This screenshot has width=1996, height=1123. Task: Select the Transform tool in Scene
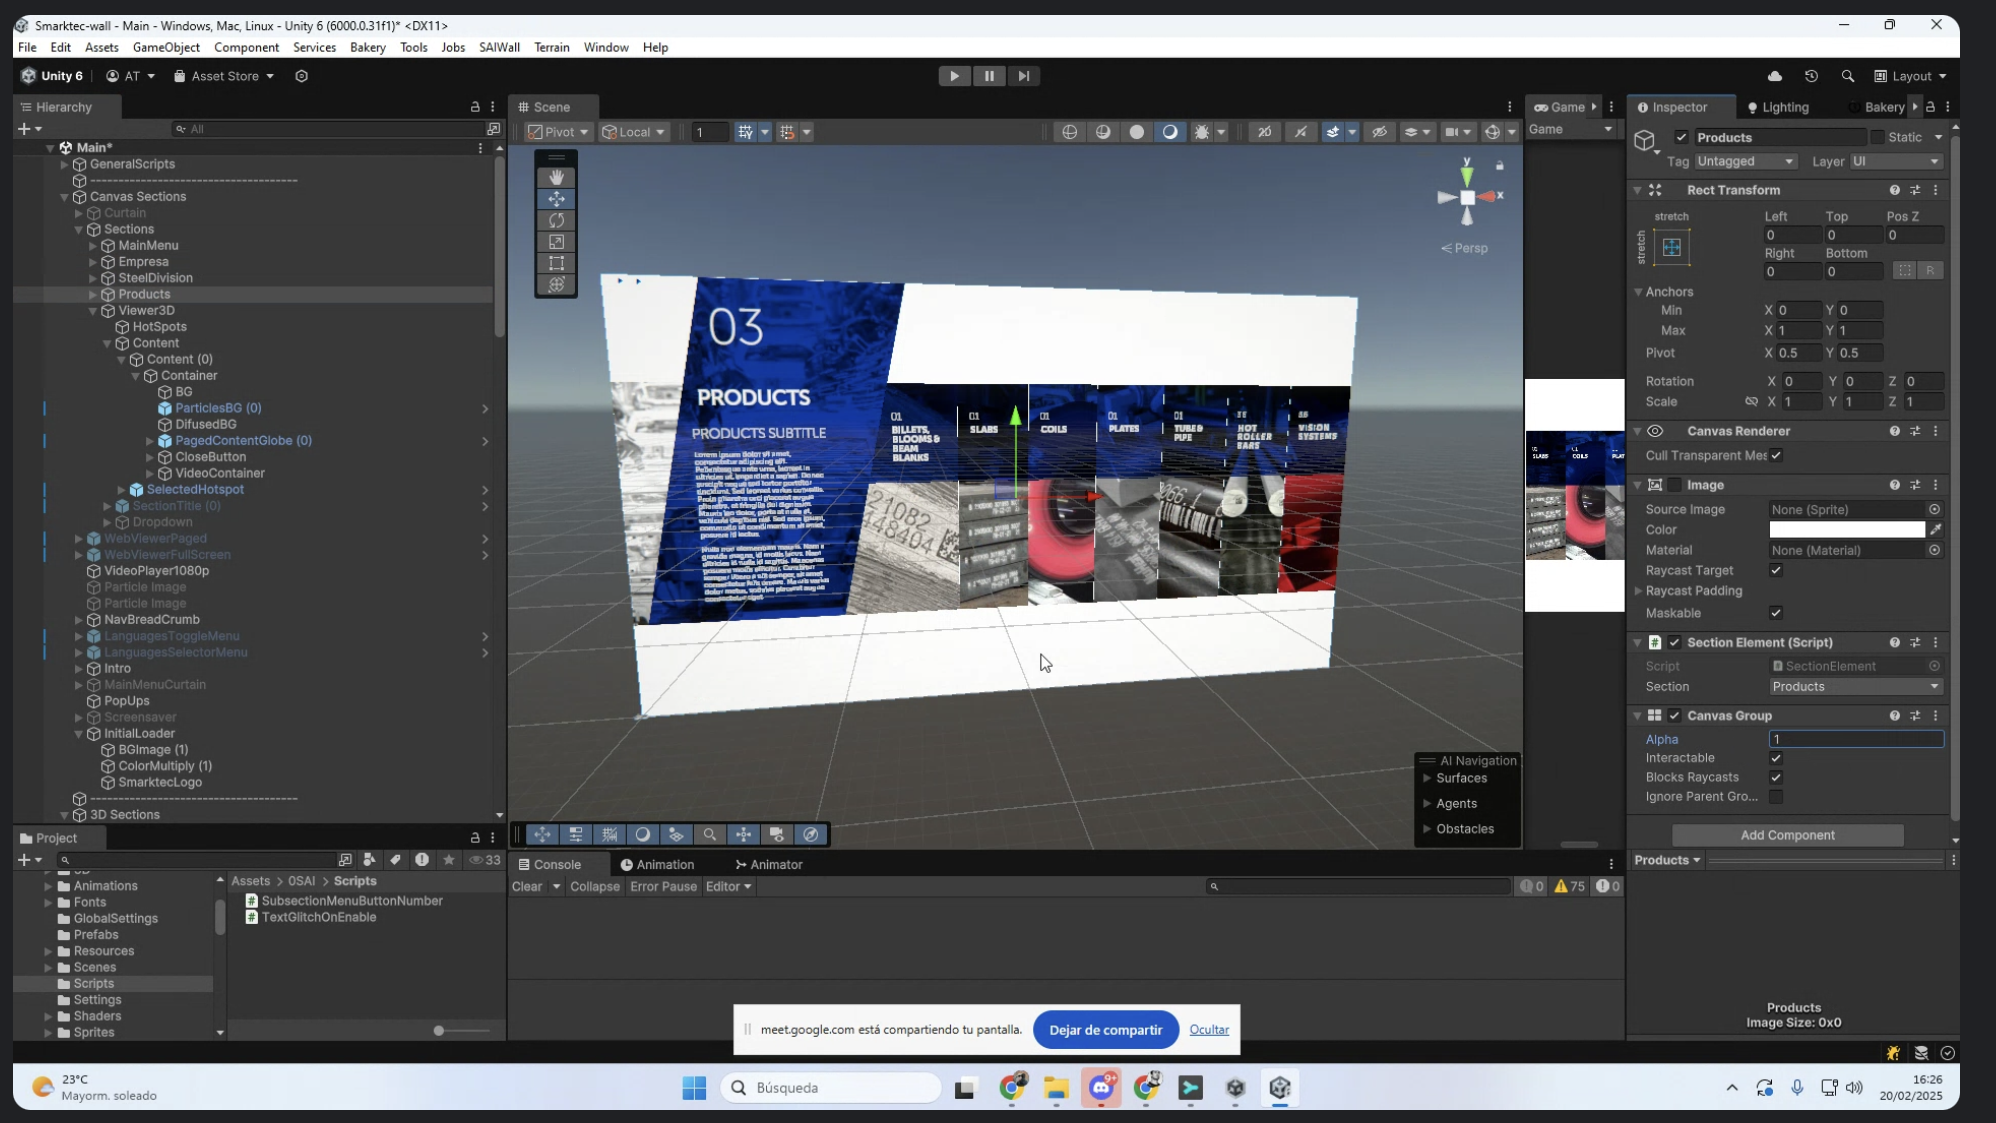tap(556, 284)
